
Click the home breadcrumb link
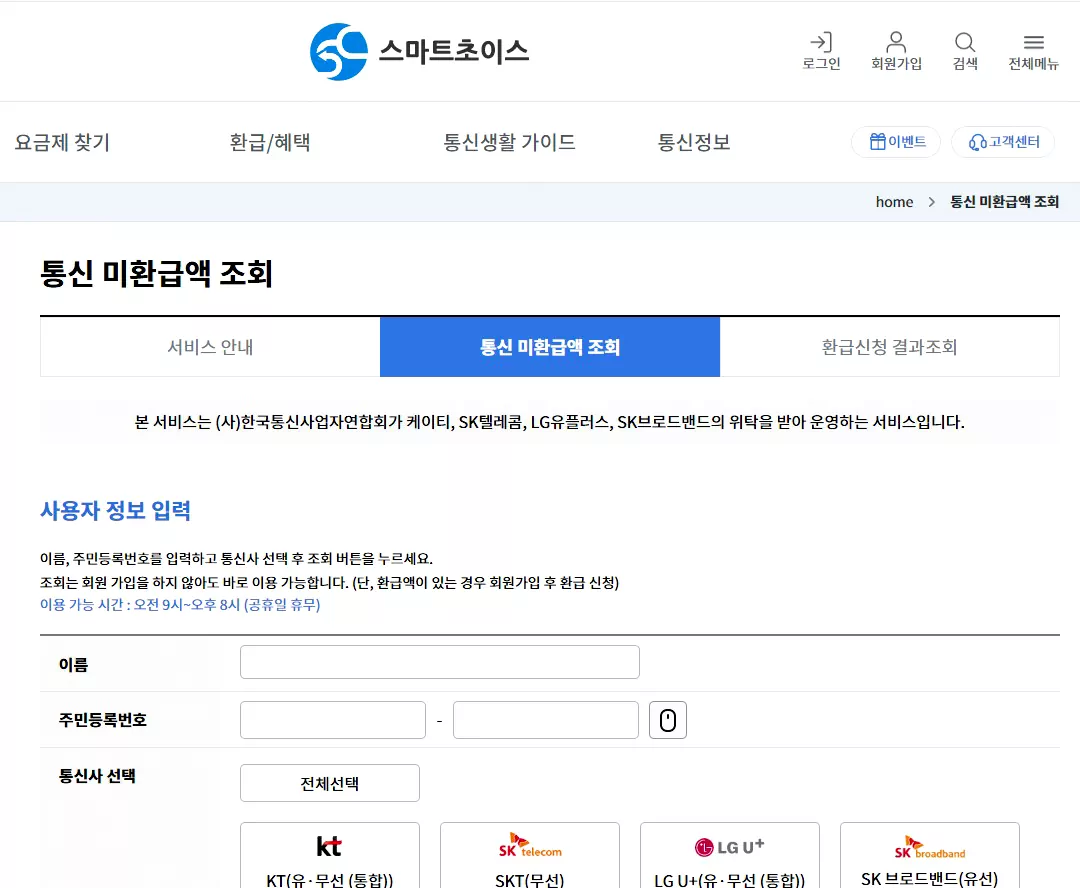click(894, 201)
